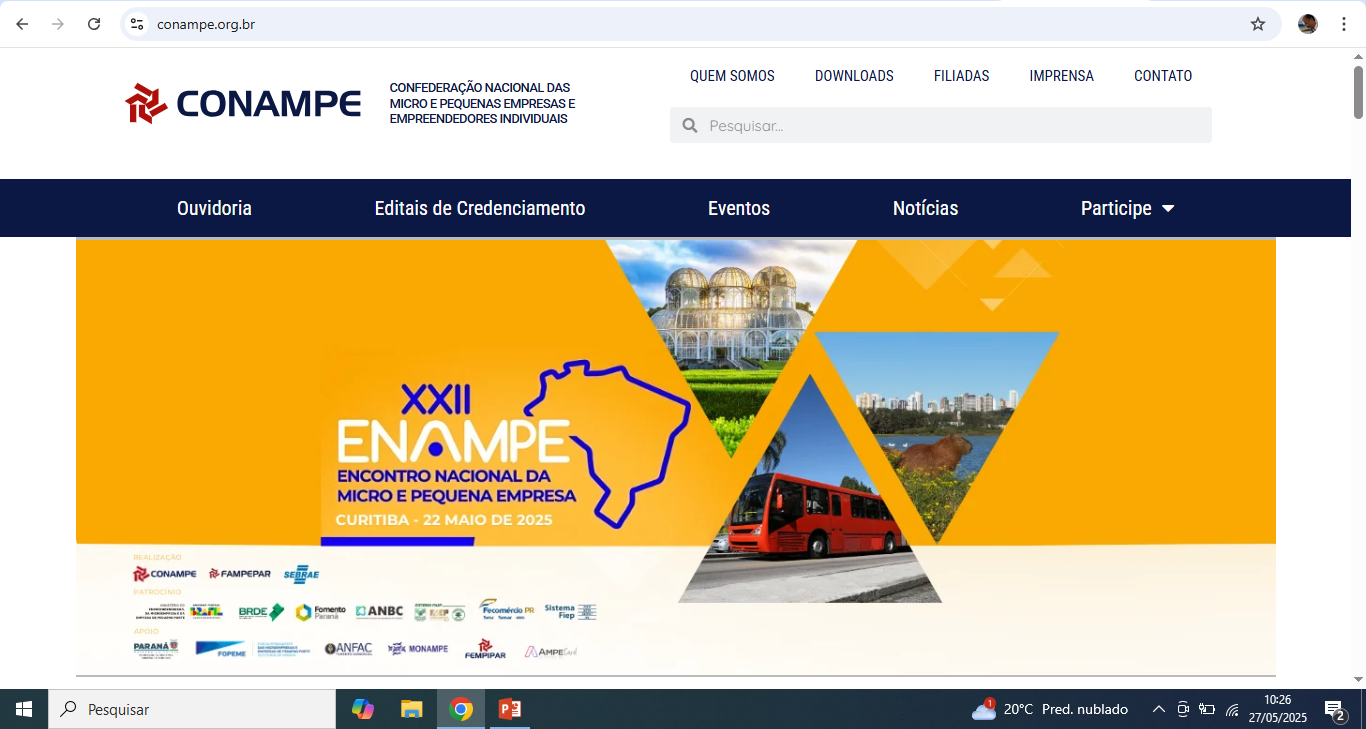This screenshot has width=1366, height=729.
Task: Open File Explorer from the taskbar
Action: (412, 709)
